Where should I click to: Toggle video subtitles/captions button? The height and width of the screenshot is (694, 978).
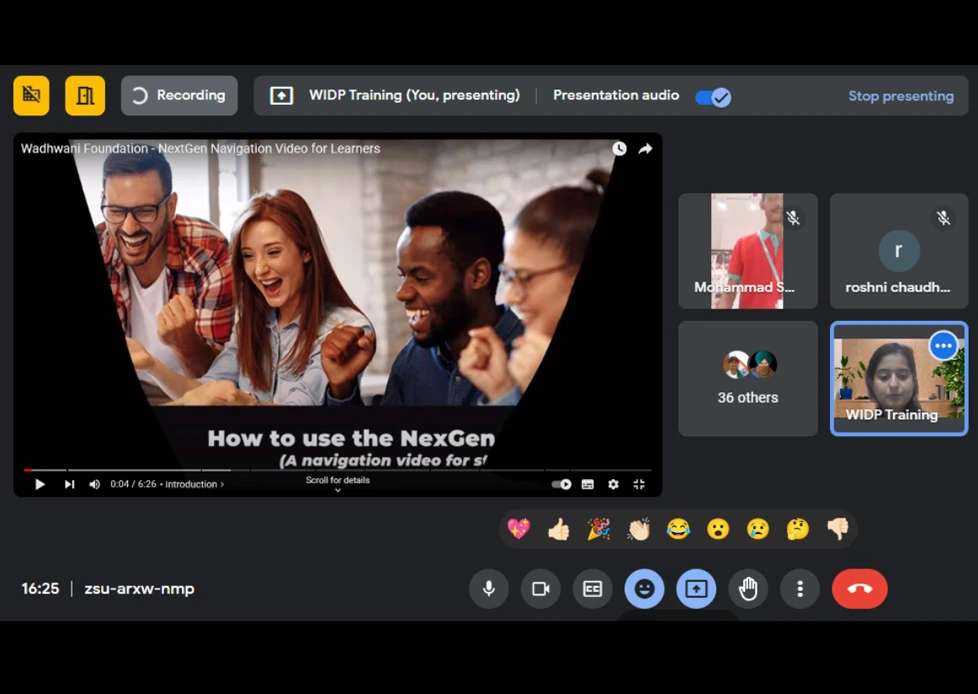coord(588,484)
